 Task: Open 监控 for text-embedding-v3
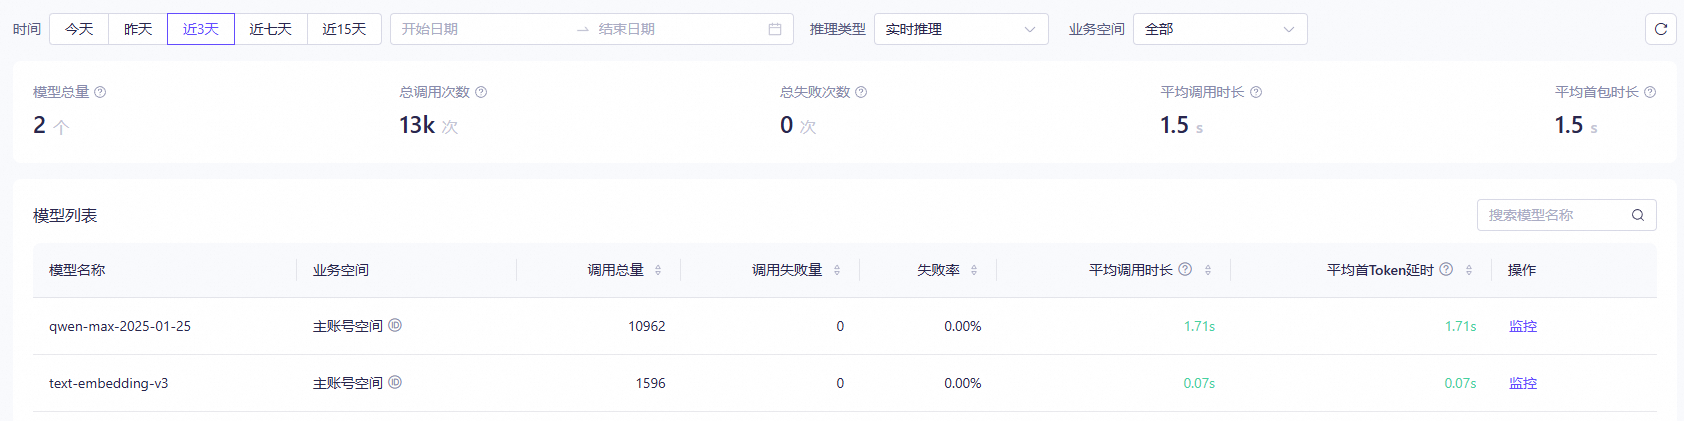[x=1523, y=383]
